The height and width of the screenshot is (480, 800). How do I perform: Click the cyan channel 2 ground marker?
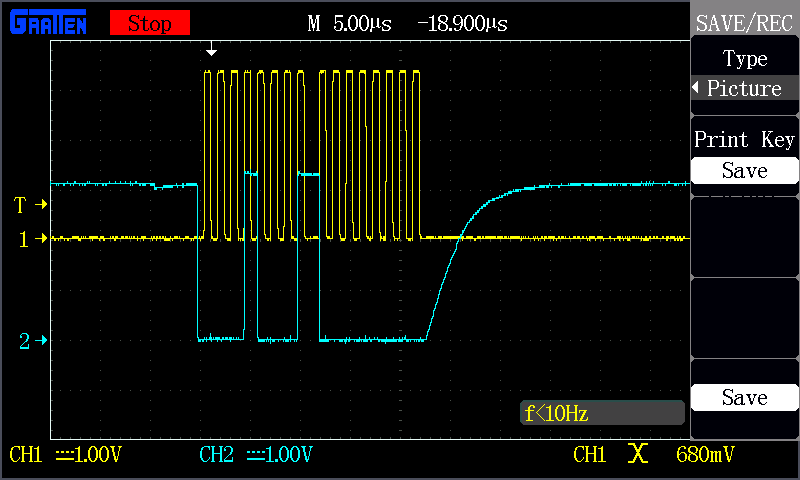33,340
